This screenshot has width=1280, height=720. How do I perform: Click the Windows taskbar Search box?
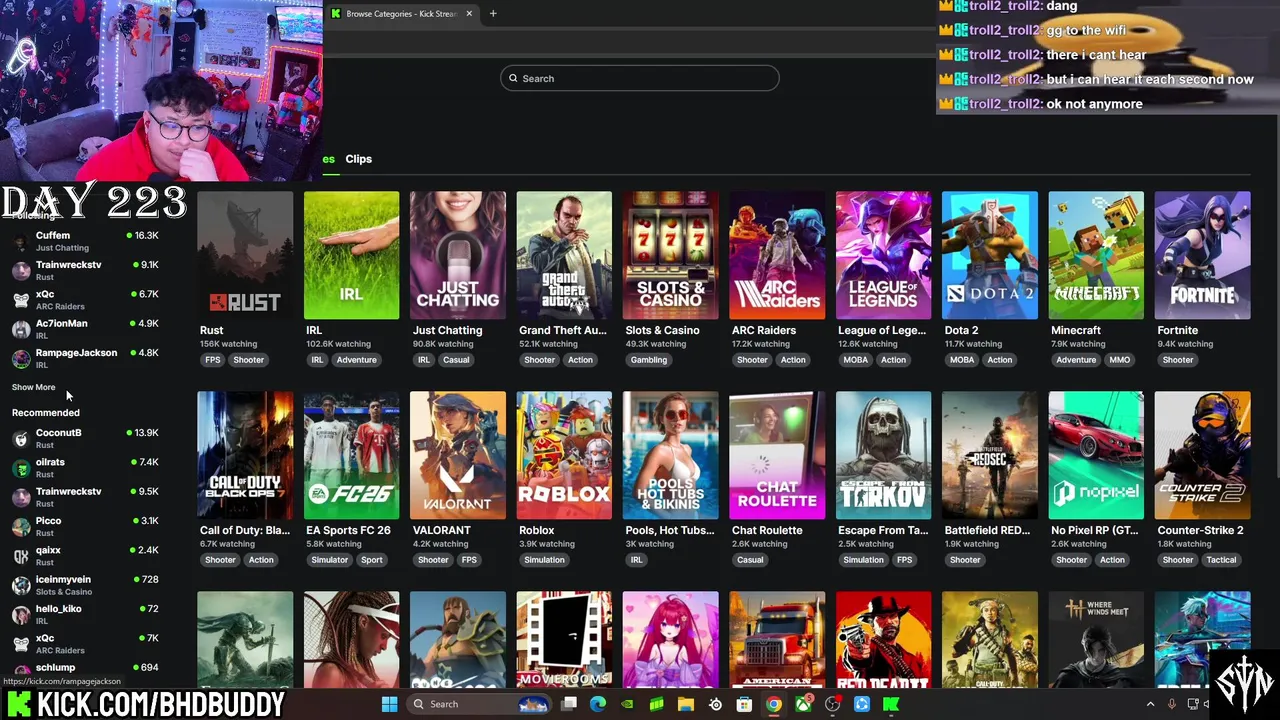[479, 704]
